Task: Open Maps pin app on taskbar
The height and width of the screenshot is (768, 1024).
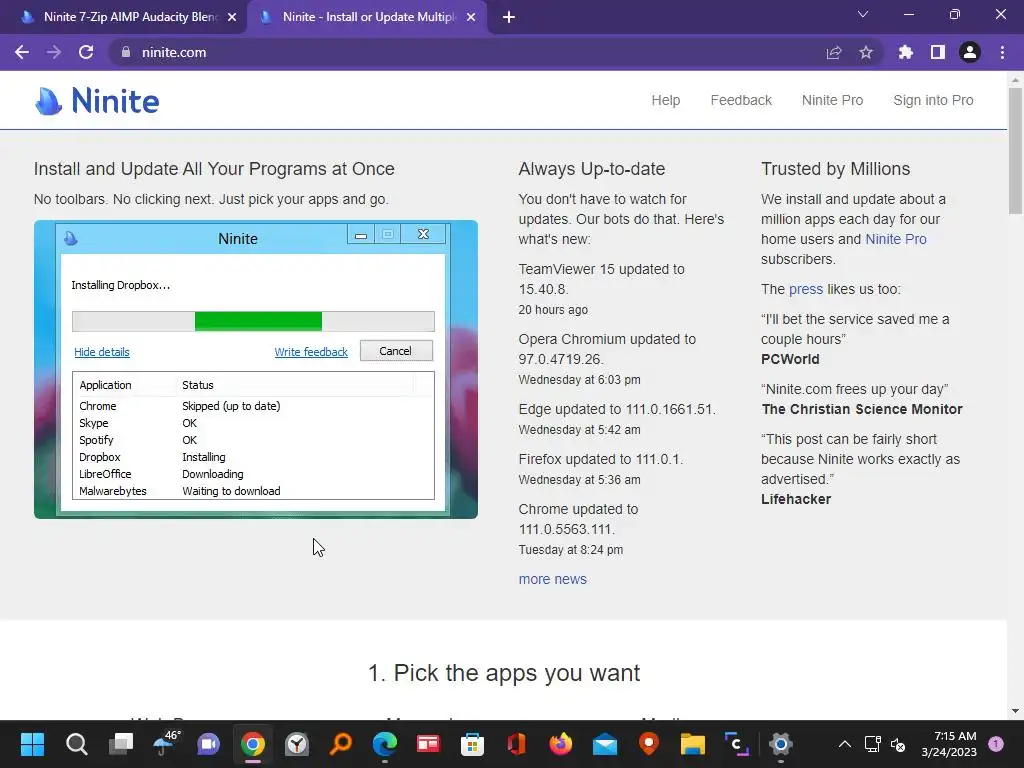Action: [x=648, y=743]
